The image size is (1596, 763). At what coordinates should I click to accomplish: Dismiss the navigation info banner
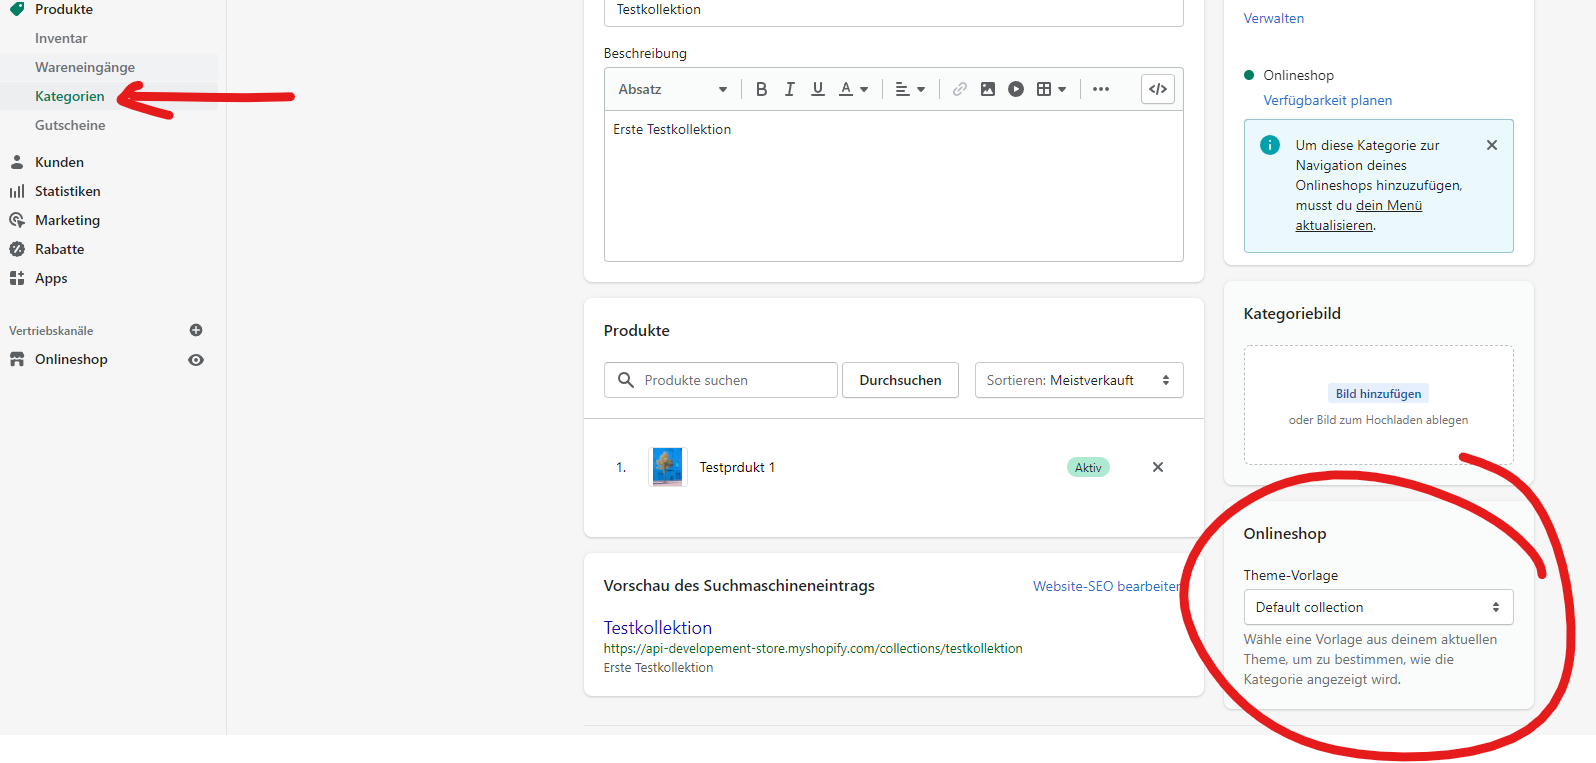click(1492, 145)
